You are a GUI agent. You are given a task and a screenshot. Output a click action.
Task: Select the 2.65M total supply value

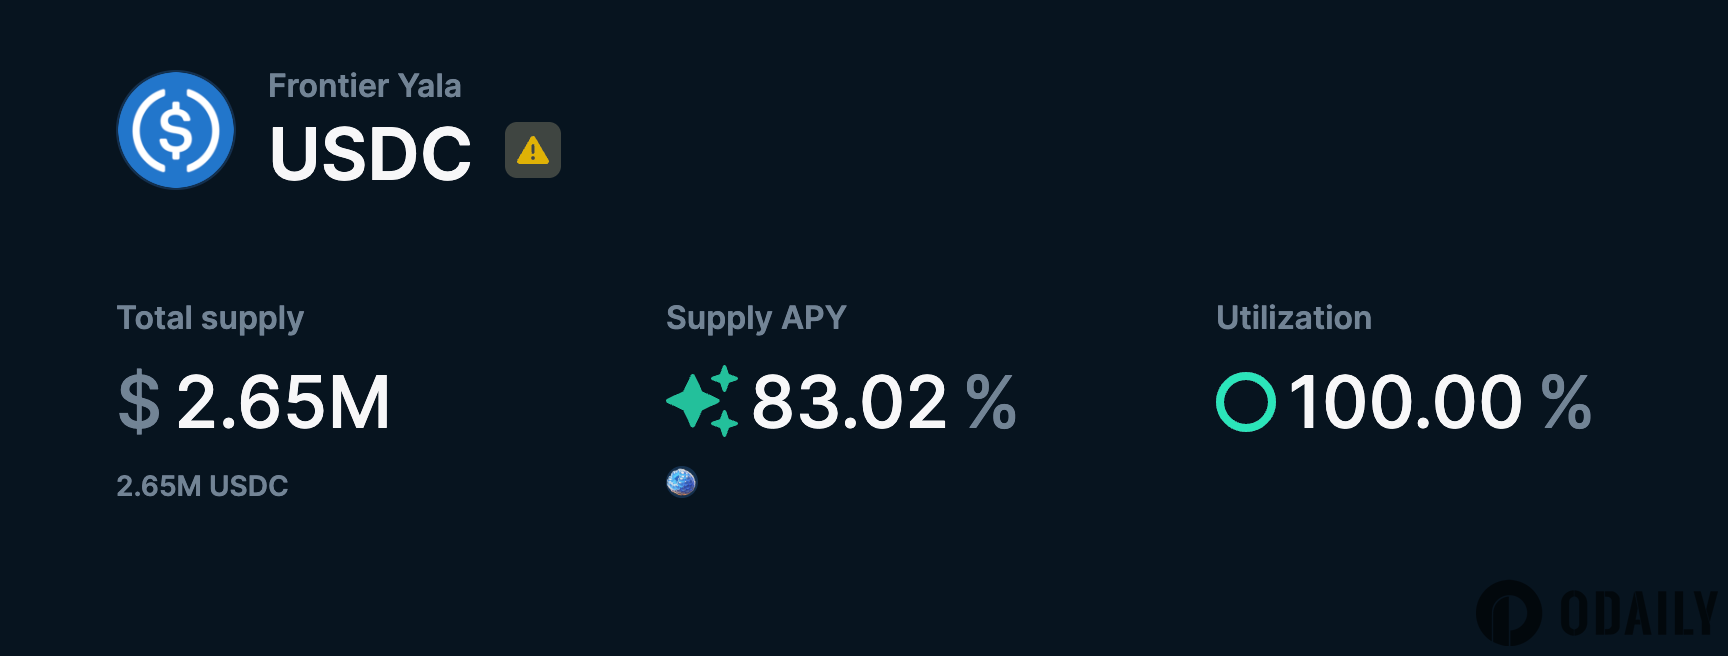283,402
